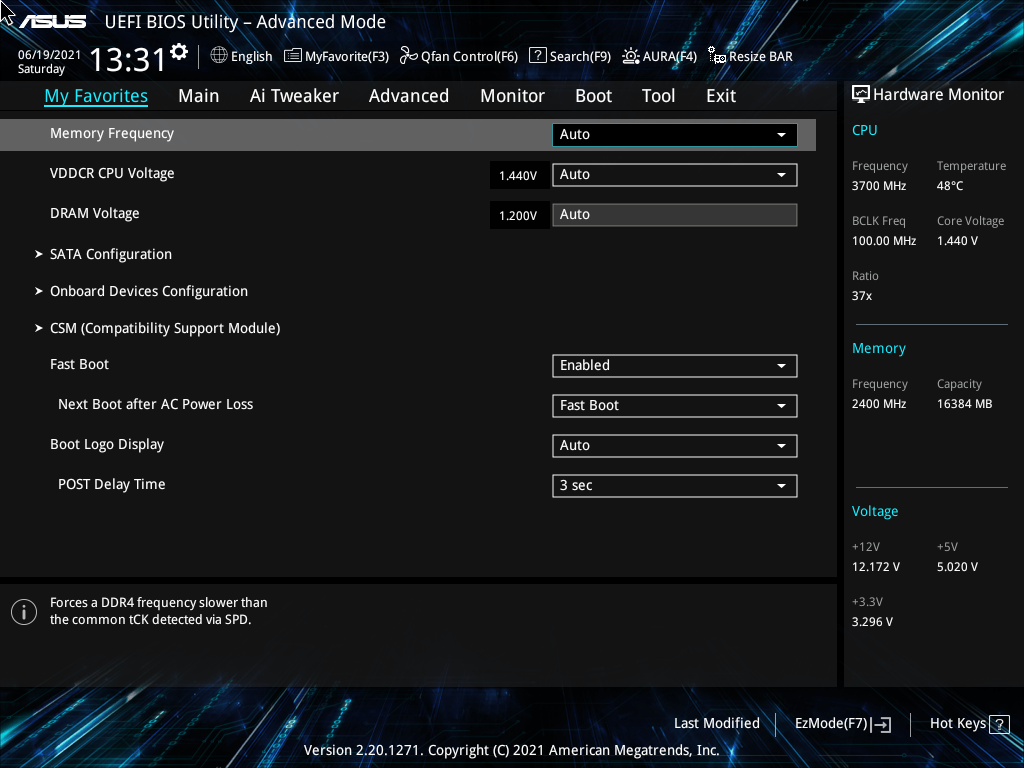Click the Hardware Monitor panel icon
Screen dimensions: 1024x768
(861, 93)
